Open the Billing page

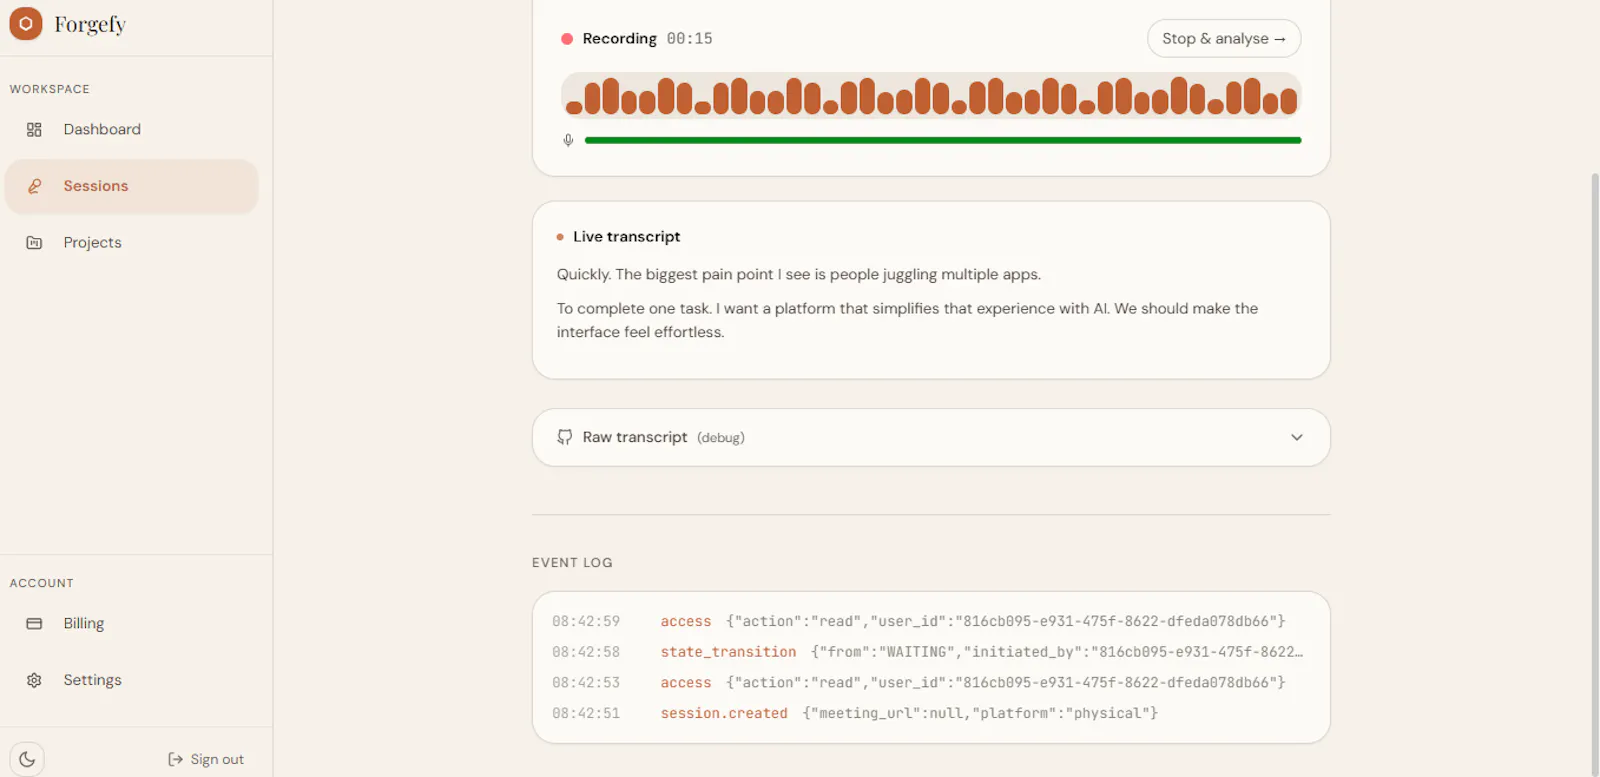click(x=132, y=624)
